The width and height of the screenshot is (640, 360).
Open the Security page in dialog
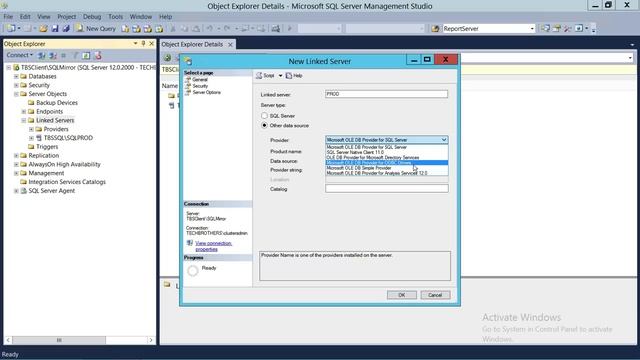[x=200, y=86]
